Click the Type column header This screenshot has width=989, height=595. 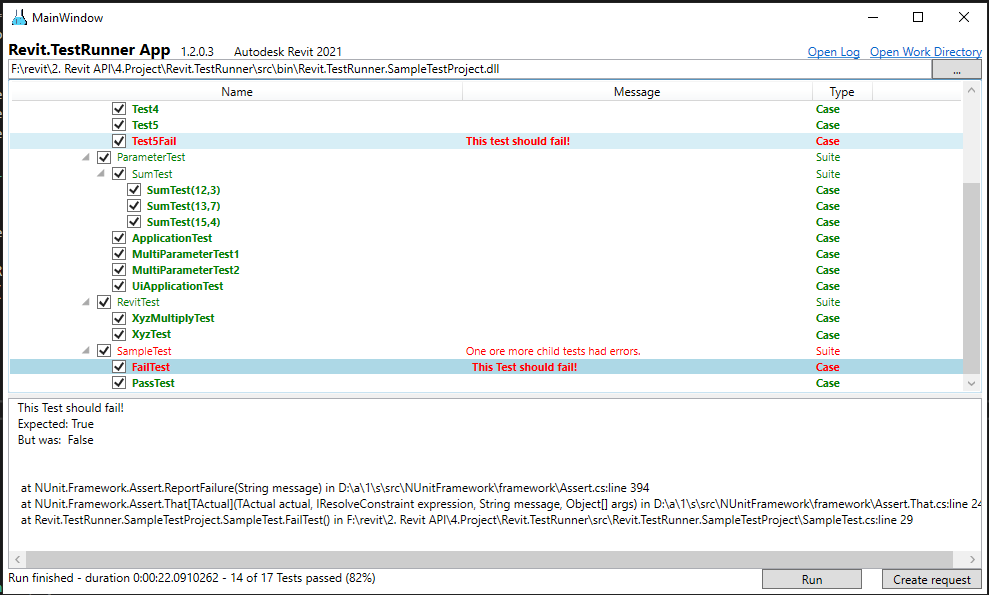[x=842, y=92]
